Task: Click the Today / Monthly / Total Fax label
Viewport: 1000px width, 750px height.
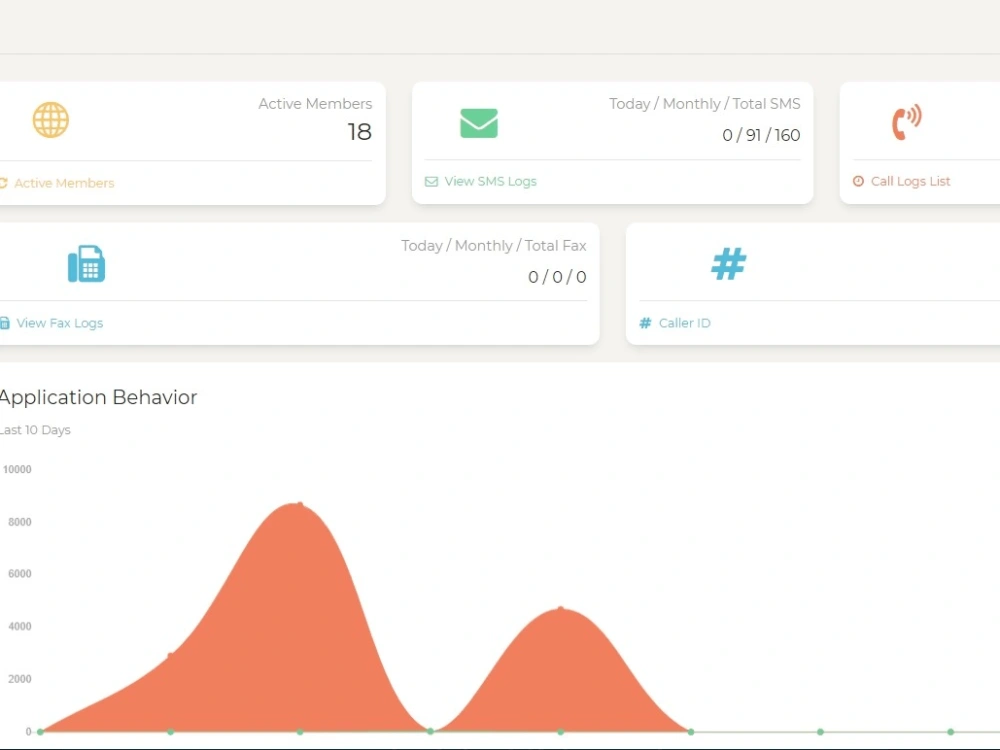Action: pyautogui.click(x=494, y=246)
